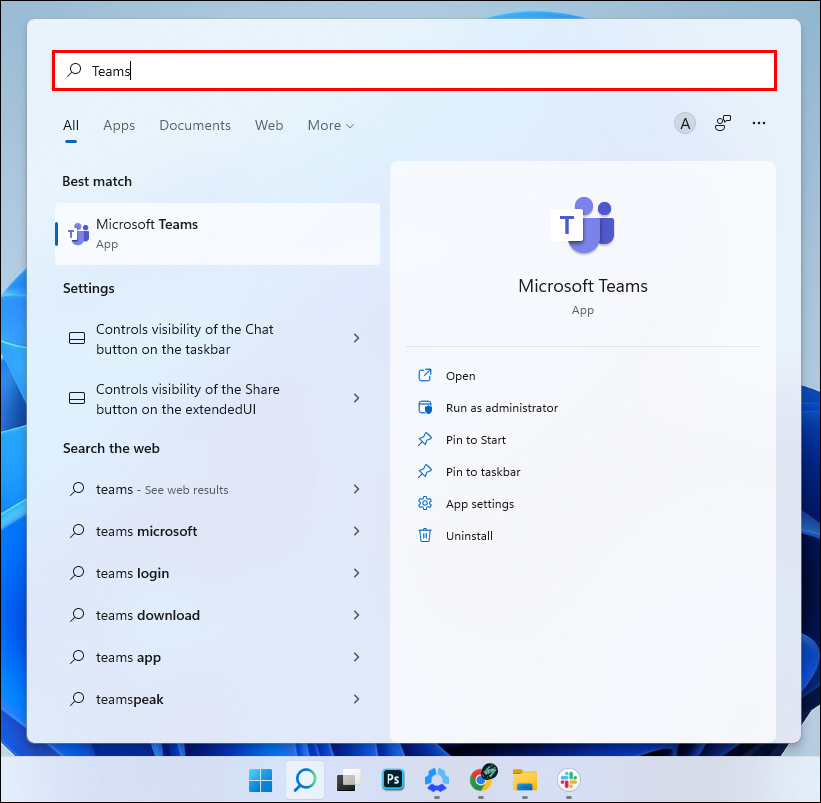Expand chevron for 'teams login'
This screenshot has width=821, height=803.
pos(357,573)
